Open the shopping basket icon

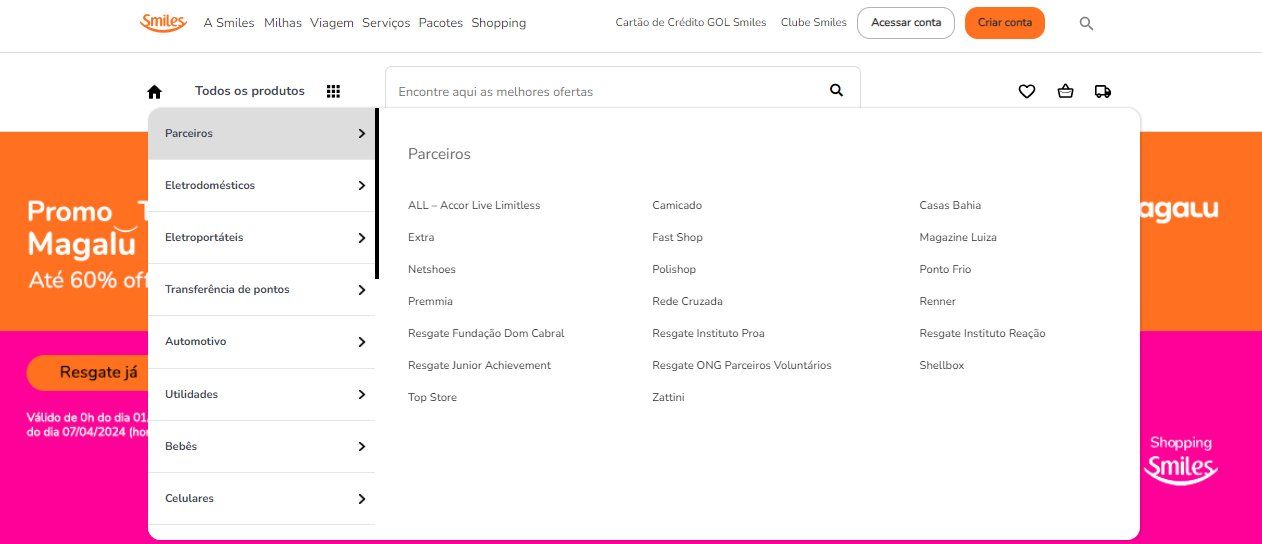(1065, 91)
